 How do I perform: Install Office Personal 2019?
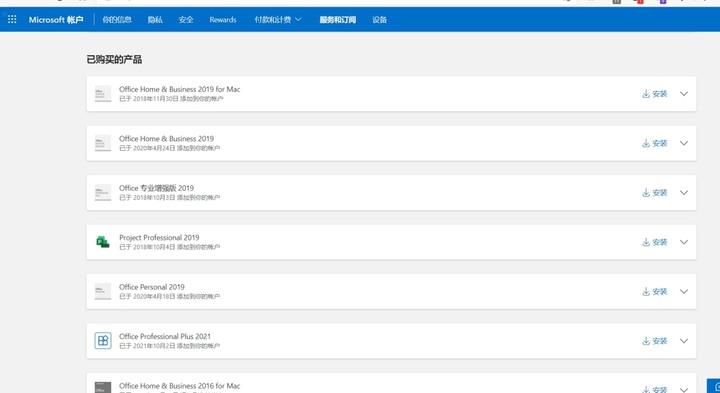click(654, 292)
